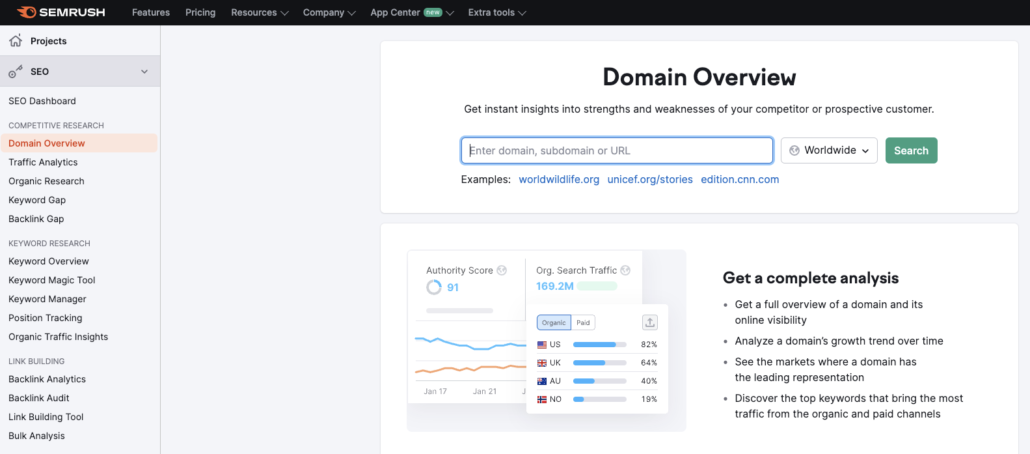
Task: Click the Domain Overview heading
Action: click(x=699, y=78)
